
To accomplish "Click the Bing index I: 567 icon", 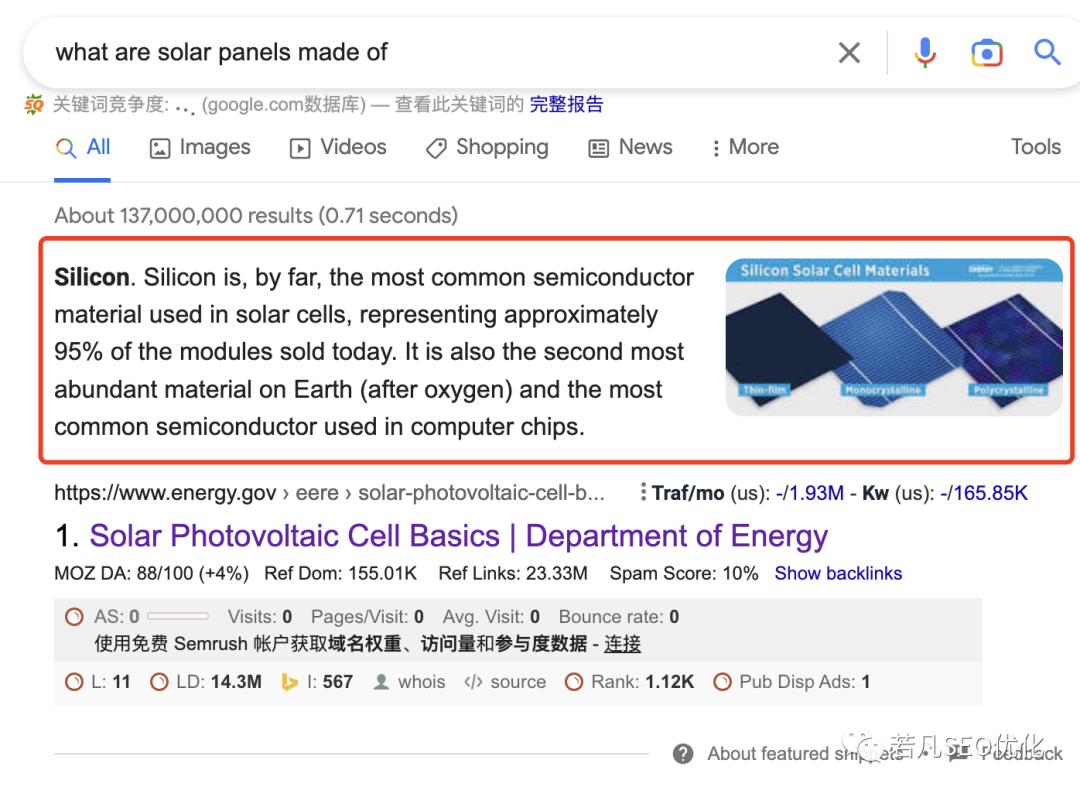I will tap(290, 682).
